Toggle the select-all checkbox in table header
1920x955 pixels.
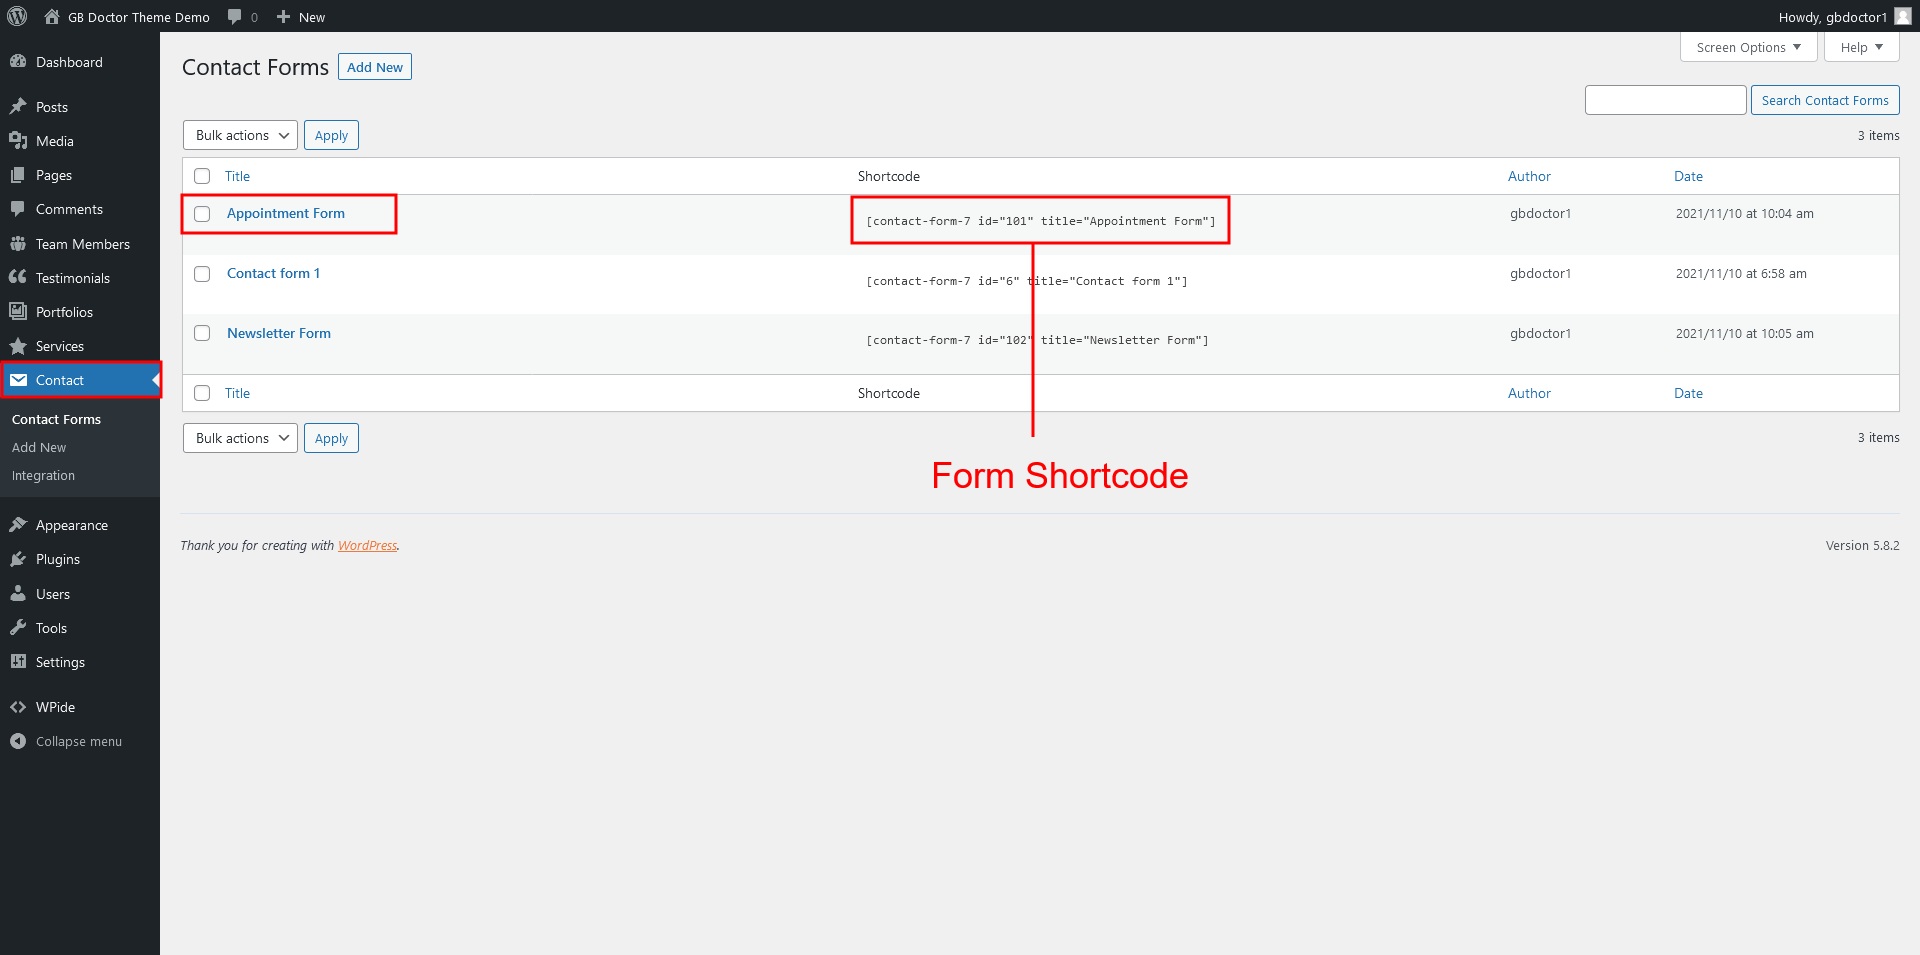tap(202, 176)
